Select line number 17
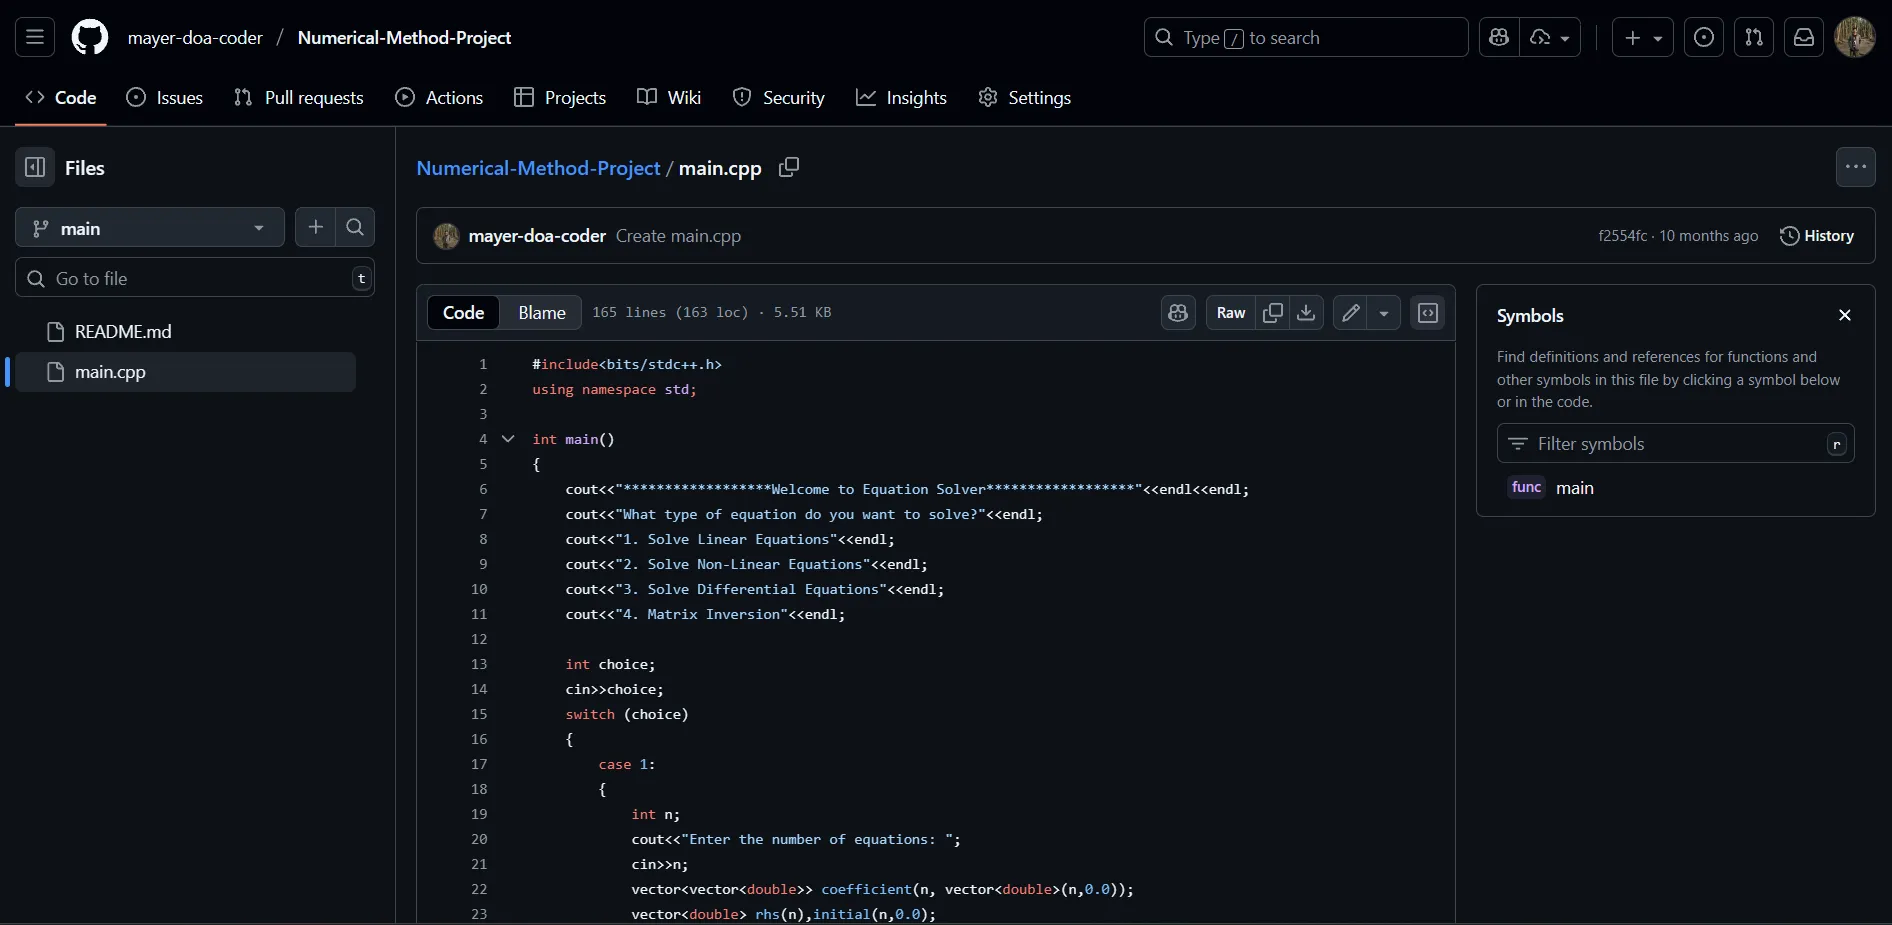 [x=479, y=765]
